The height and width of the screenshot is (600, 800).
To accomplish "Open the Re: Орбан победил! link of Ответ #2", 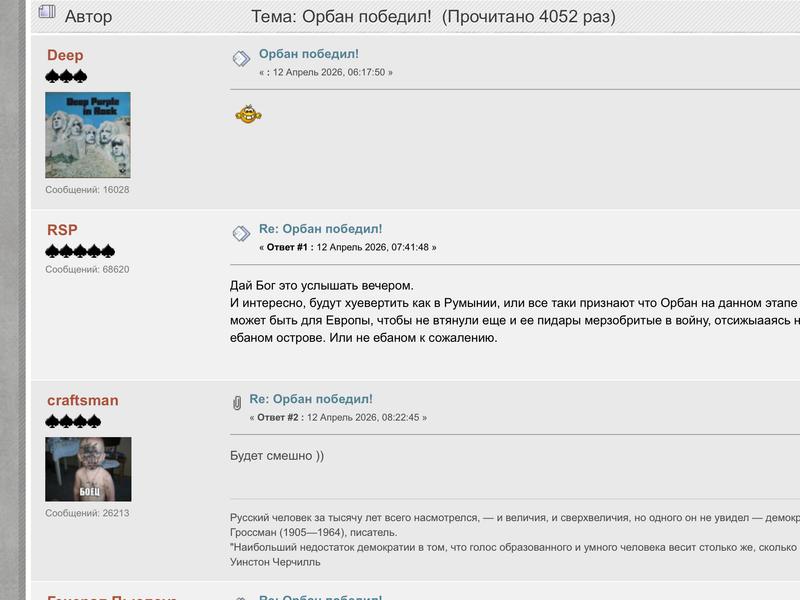I will (311, 399).
